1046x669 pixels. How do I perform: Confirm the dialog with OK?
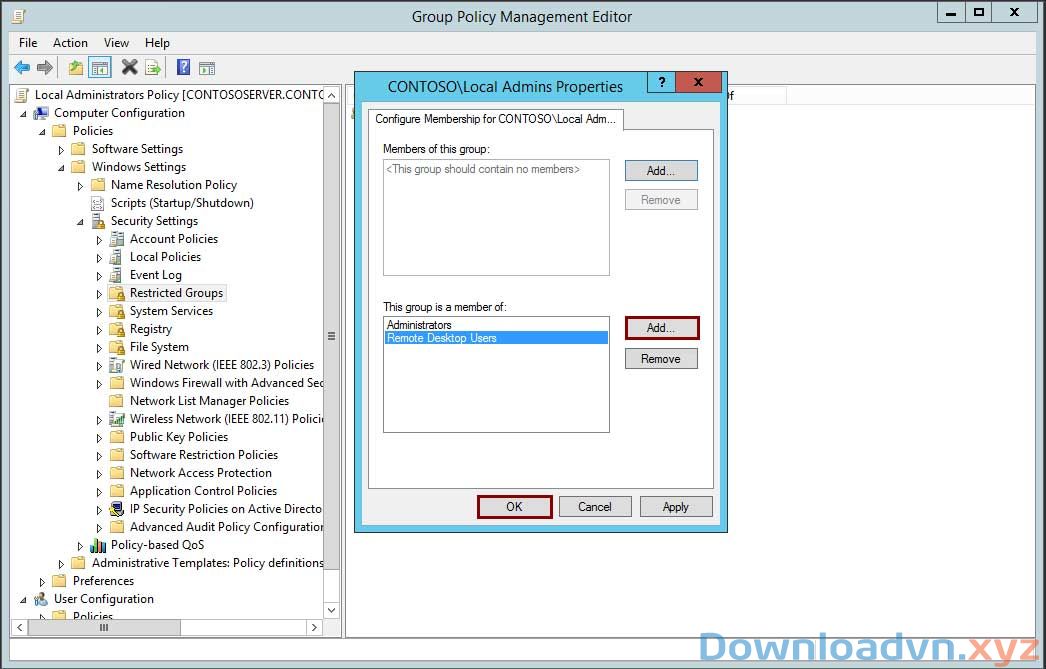[x=514, y=507]
